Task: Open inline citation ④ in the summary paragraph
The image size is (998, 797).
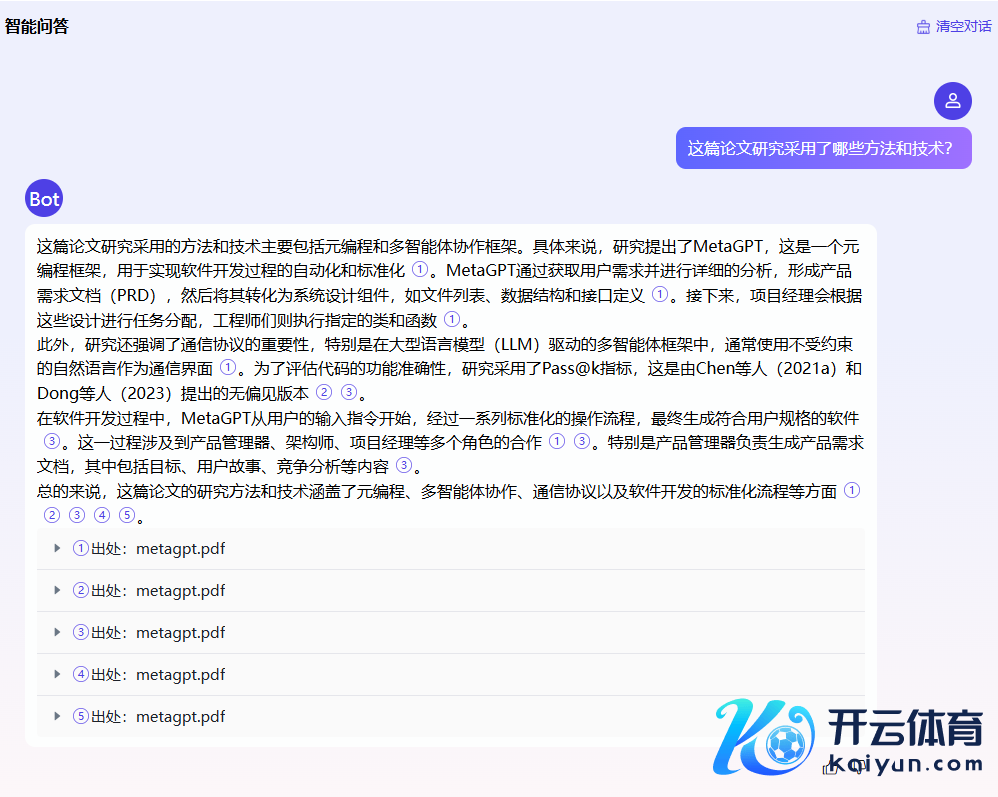Action: (102, 516)
